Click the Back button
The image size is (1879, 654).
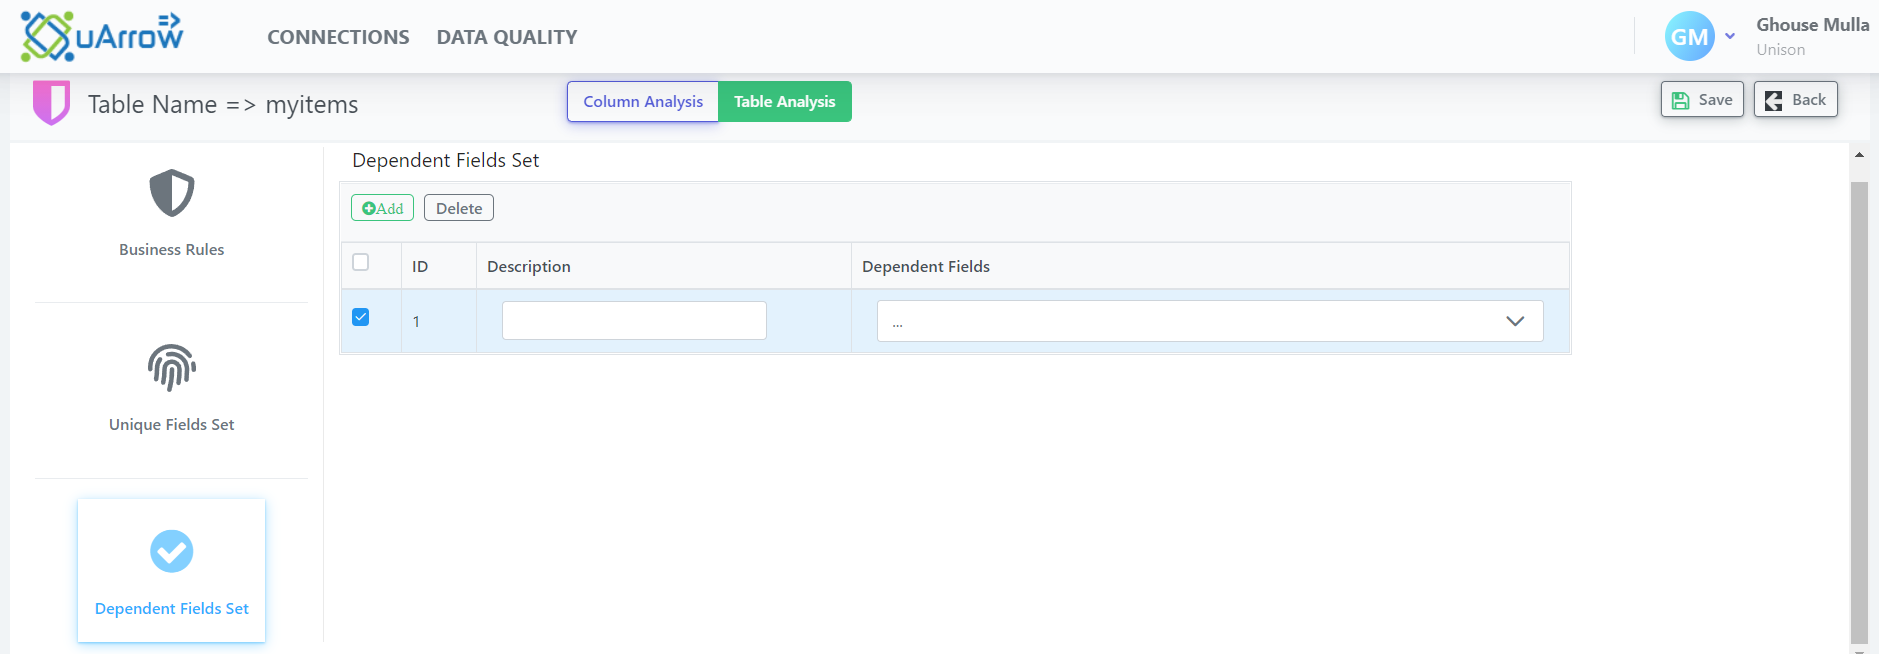click(x=1796, y=100)
